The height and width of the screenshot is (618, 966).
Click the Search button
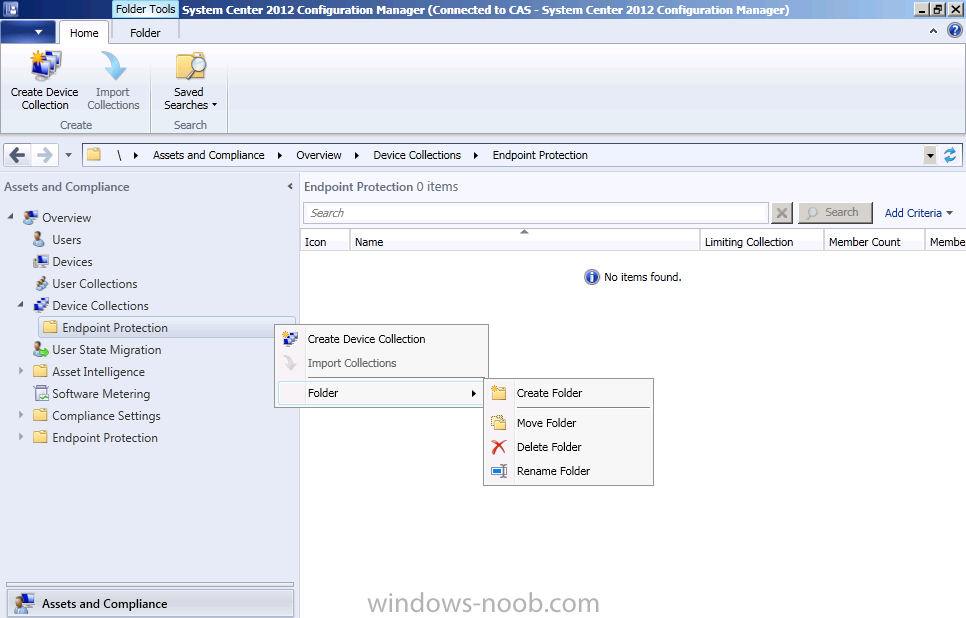(835, 213)
